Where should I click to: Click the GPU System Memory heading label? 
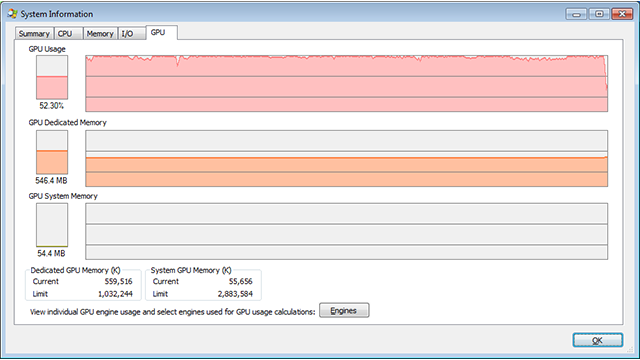point(63,196)
